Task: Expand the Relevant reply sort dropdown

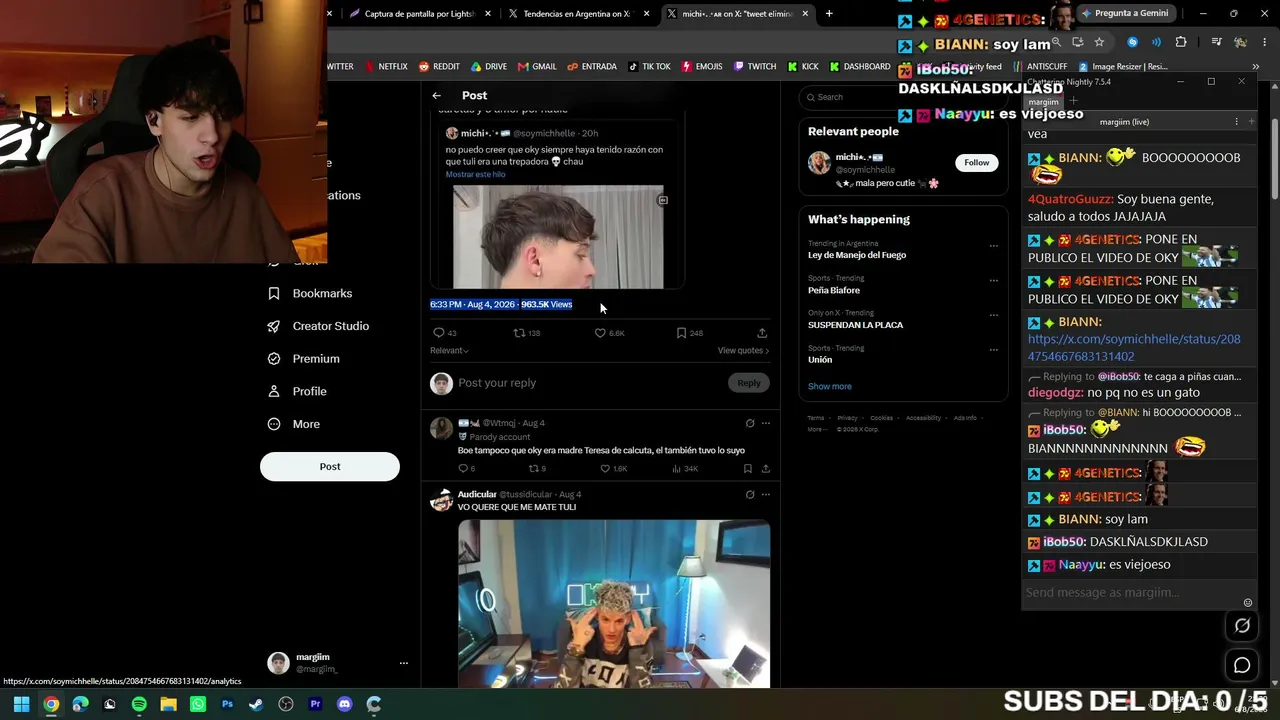Action: pyautogui.click(x=449, y=350)
